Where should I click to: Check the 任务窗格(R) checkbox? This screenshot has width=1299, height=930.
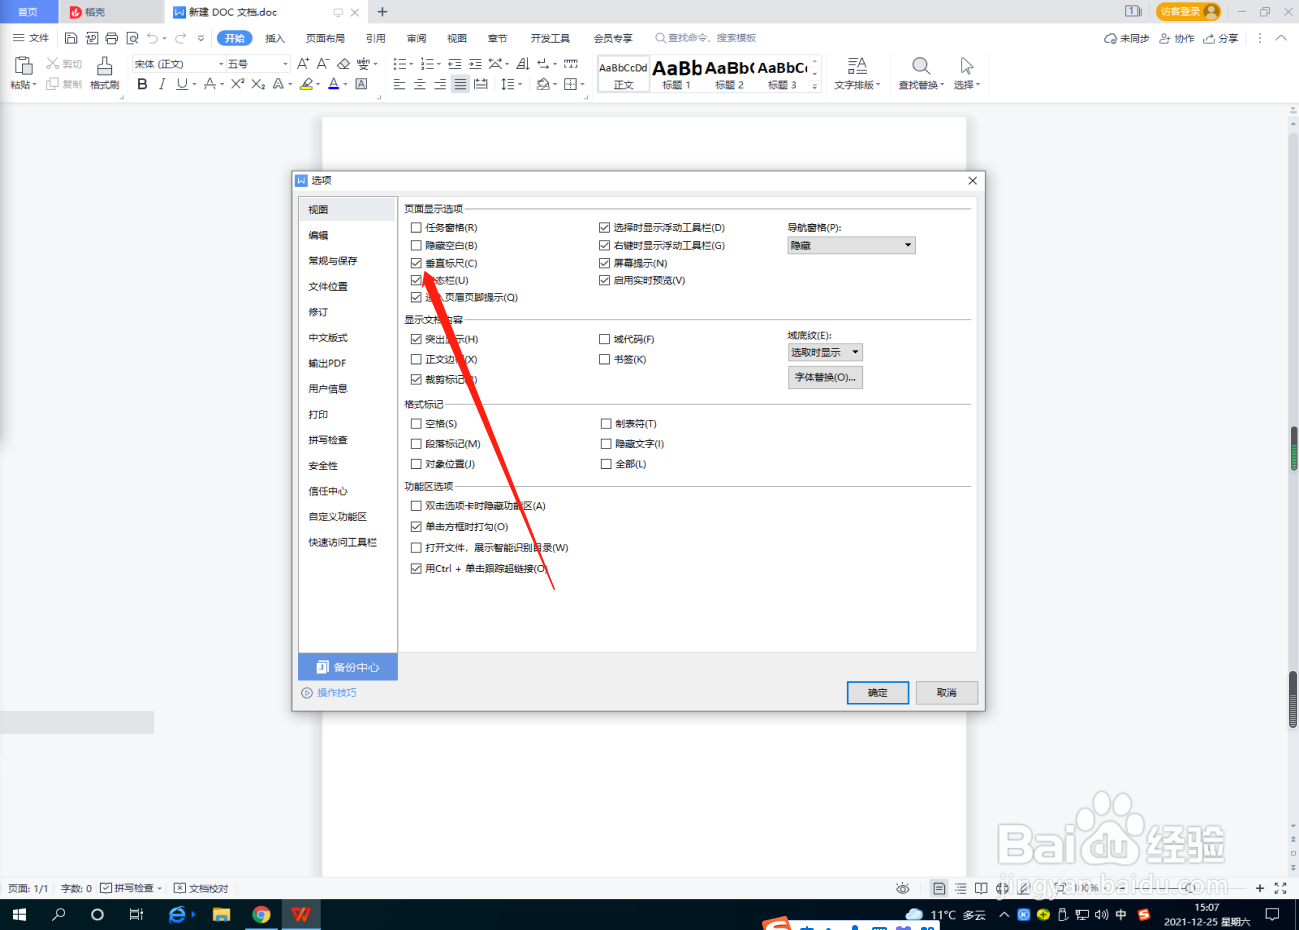pyautogui.click(x=416, y=228)
